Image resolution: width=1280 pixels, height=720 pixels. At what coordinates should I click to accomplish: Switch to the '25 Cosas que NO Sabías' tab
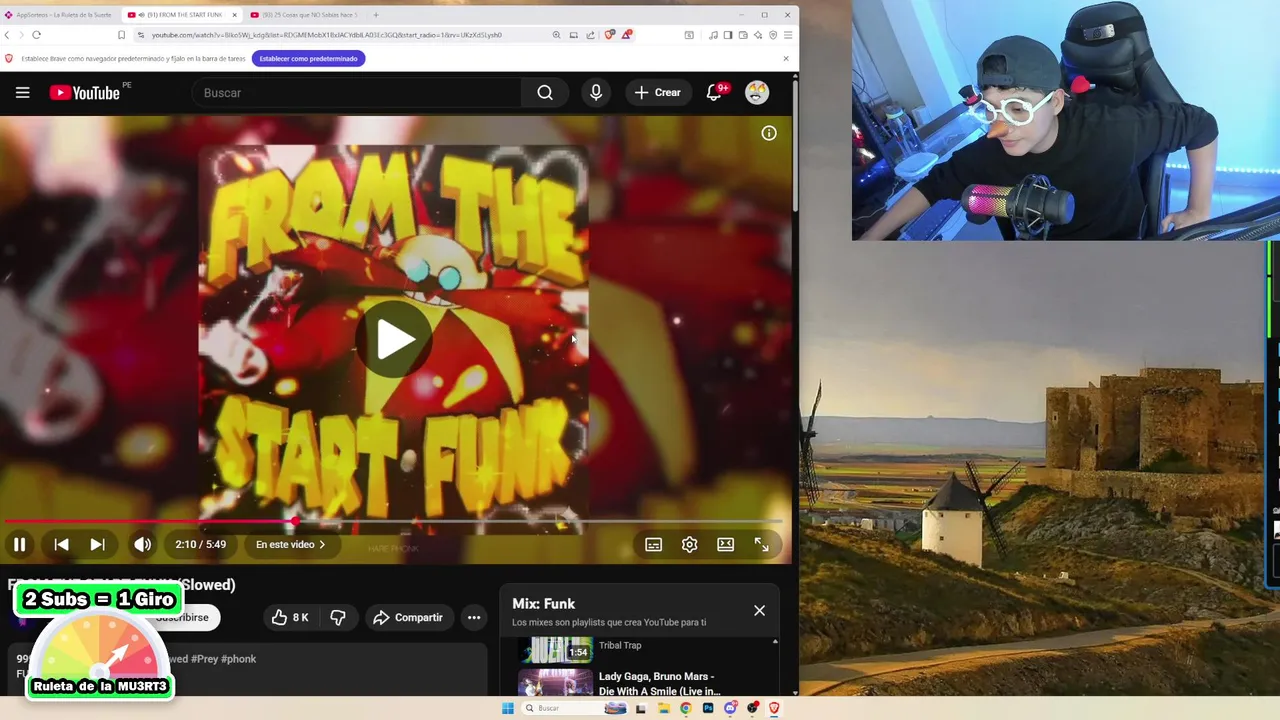coord(303,15)
